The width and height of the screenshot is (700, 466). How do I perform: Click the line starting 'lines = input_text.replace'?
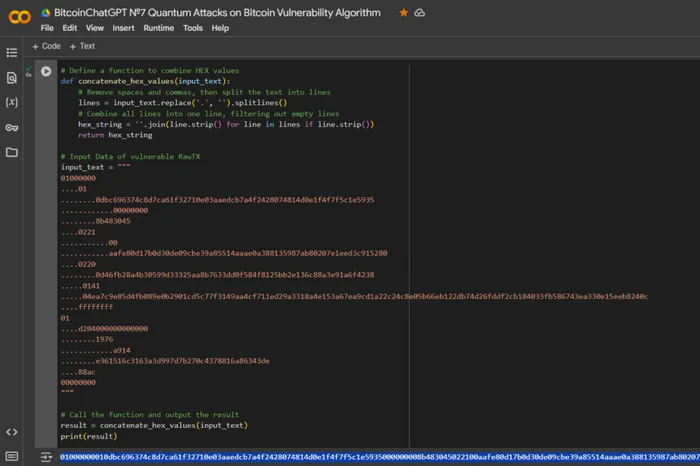tap(183, 103)
